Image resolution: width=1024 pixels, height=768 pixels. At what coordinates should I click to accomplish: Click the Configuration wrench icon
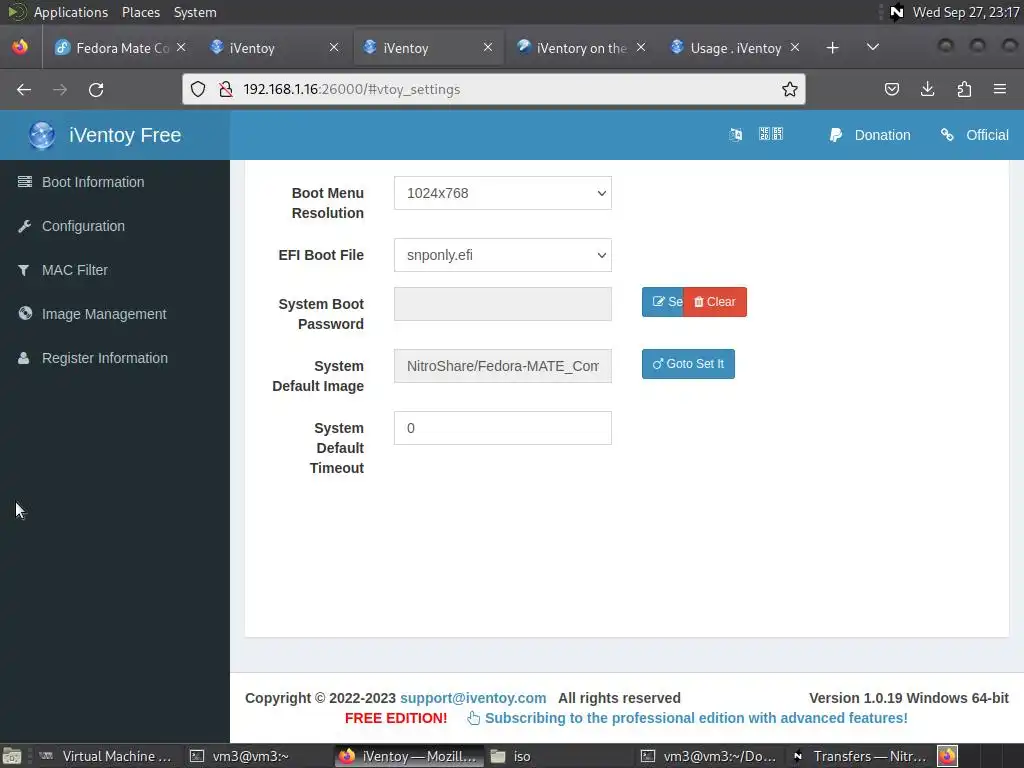click(x=25, y=226)
